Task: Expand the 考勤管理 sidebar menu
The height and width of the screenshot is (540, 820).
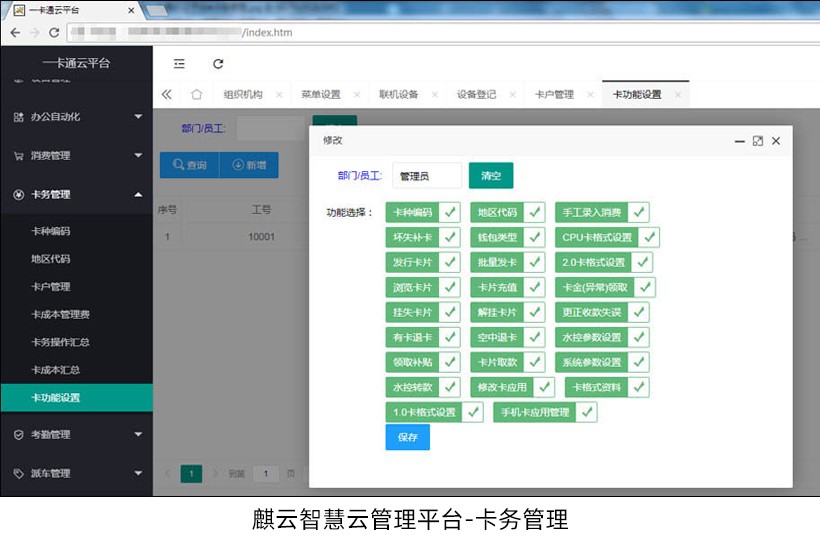Action: [x=76, y=435]
